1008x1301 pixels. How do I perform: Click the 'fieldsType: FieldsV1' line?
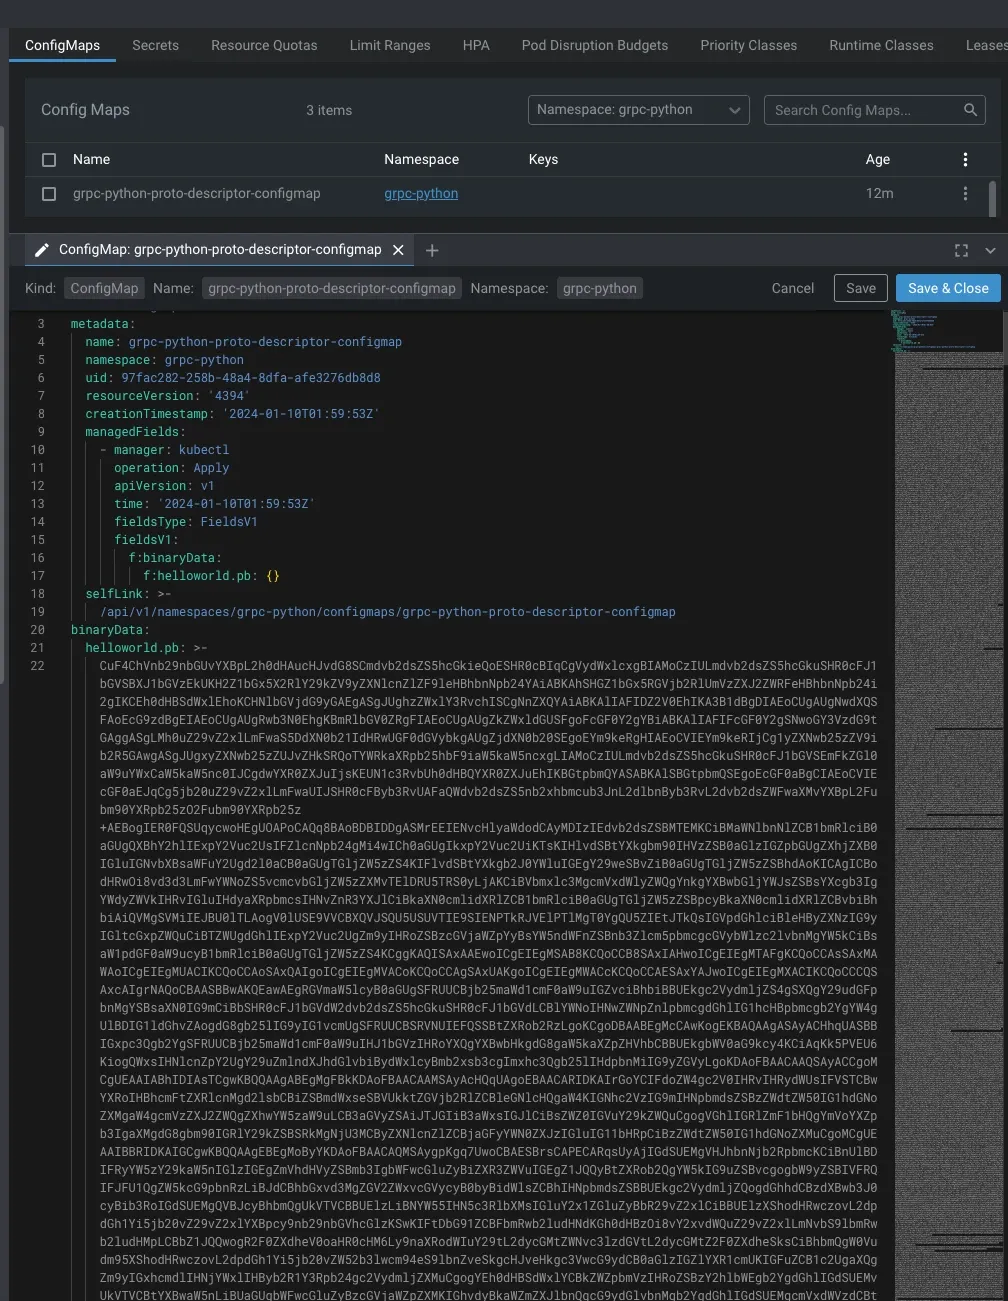pos(186,522)
